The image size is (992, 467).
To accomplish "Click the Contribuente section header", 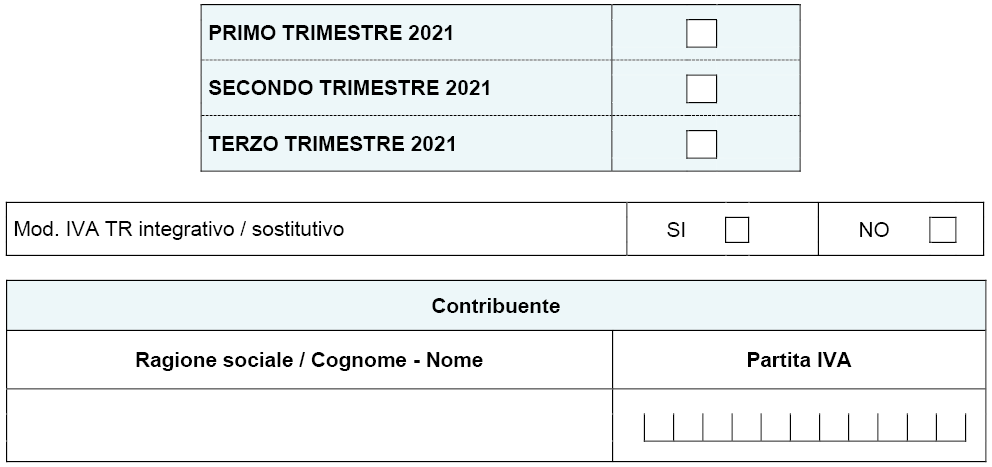I will [496, 306].
